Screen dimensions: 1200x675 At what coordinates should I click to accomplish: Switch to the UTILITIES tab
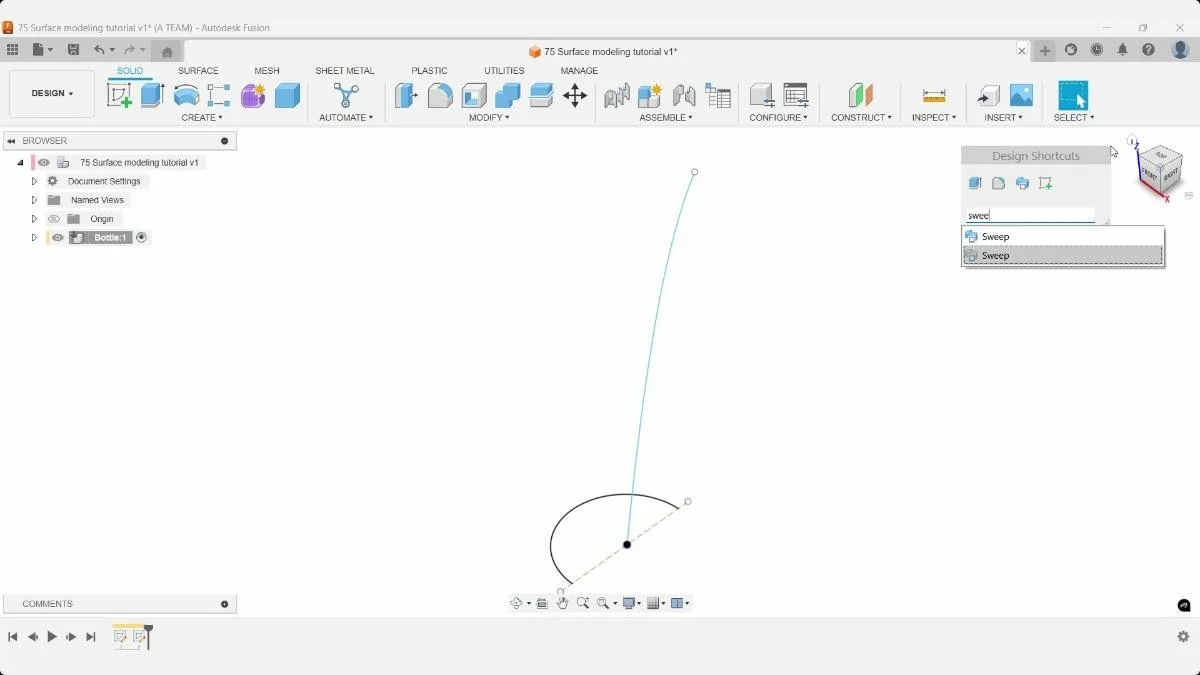click(504, 71)
